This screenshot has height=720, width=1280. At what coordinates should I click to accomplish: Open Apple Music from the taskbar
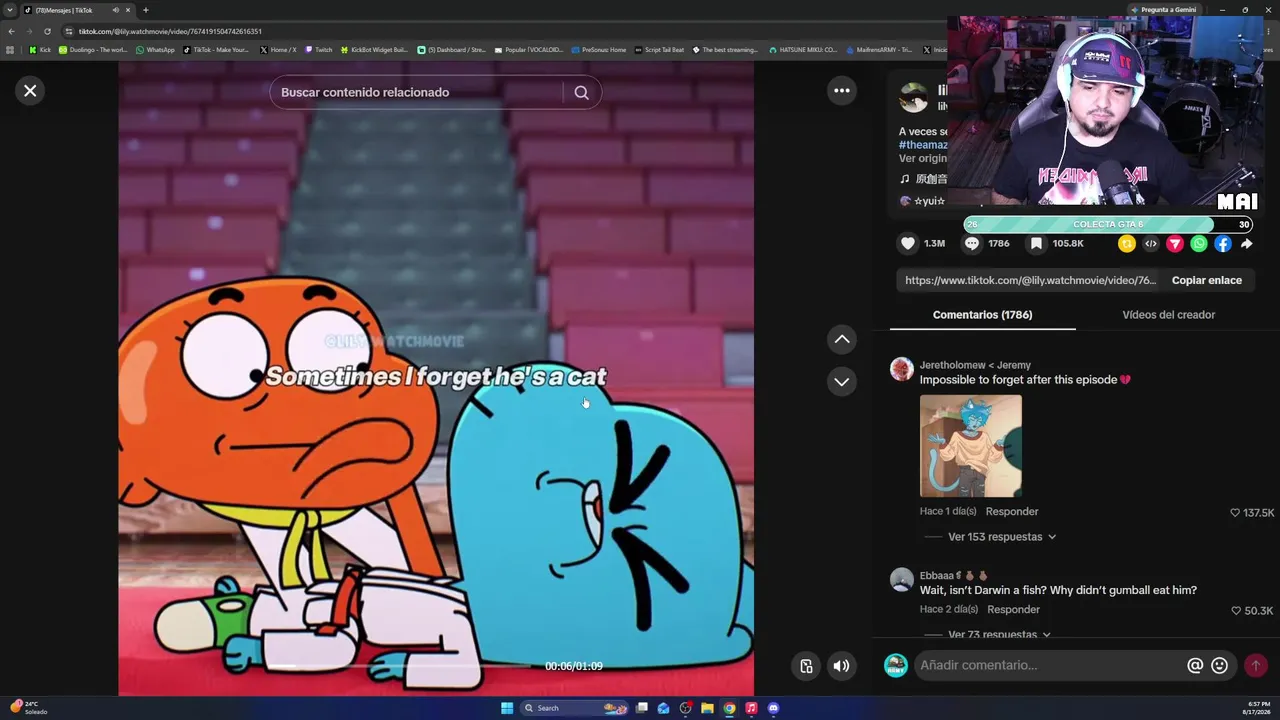tap(751, 708)
